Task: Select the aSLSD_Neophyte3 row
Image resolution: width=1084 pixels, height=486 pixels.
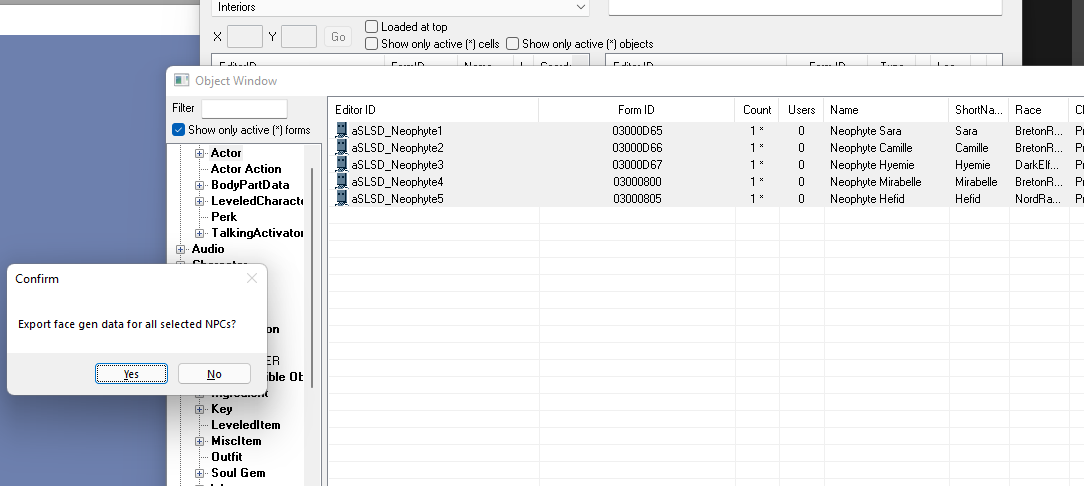Action: point(705,165)
